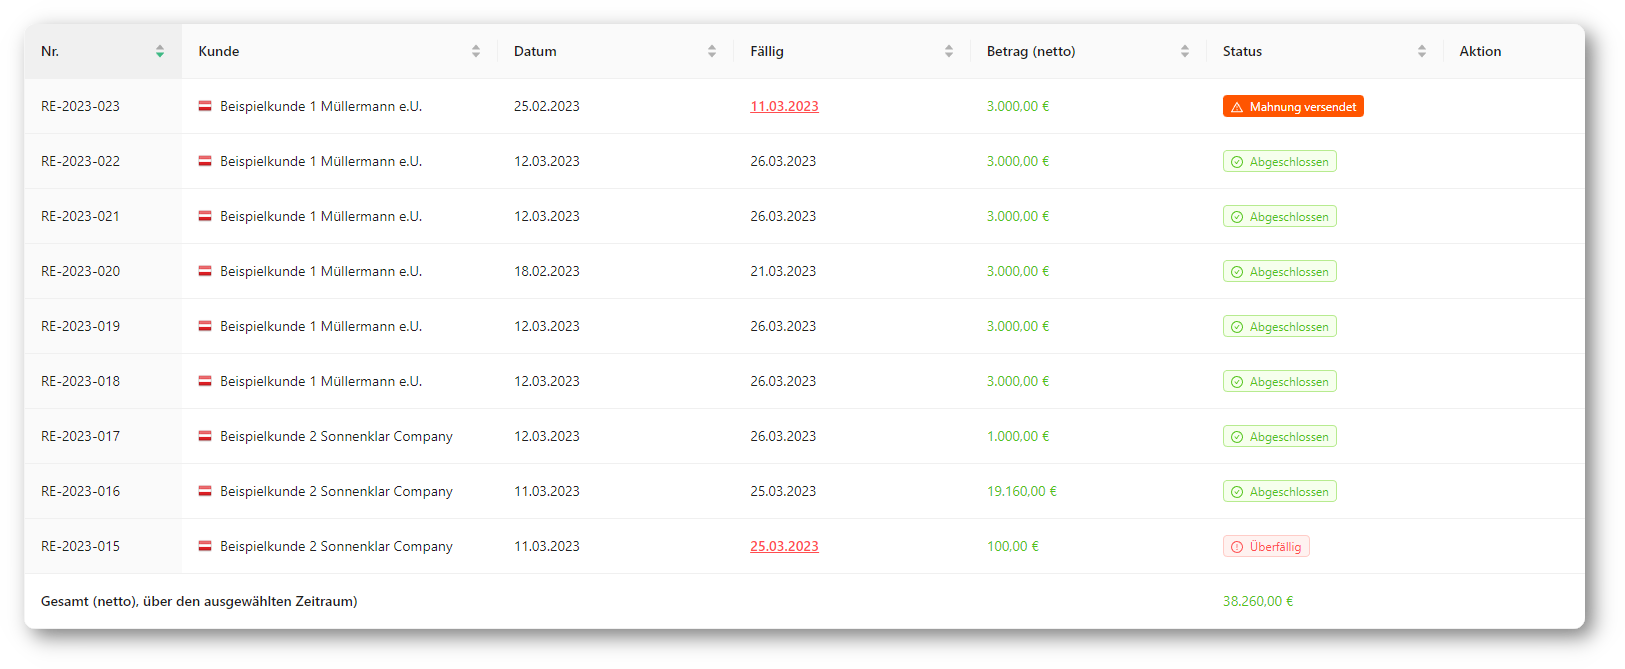1625x669 pixels.
Task: Select invoice number RE-2023-022
Action: tap(80, 161)
